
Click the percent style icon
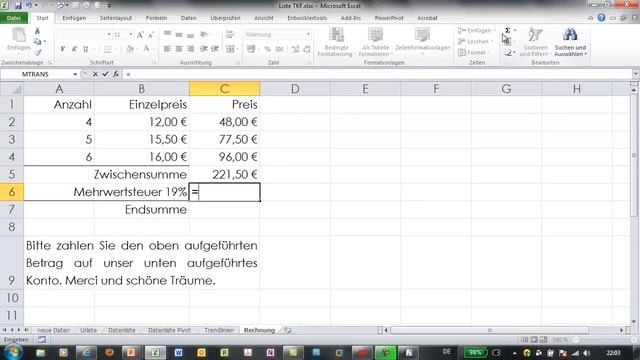pos(267,49)
